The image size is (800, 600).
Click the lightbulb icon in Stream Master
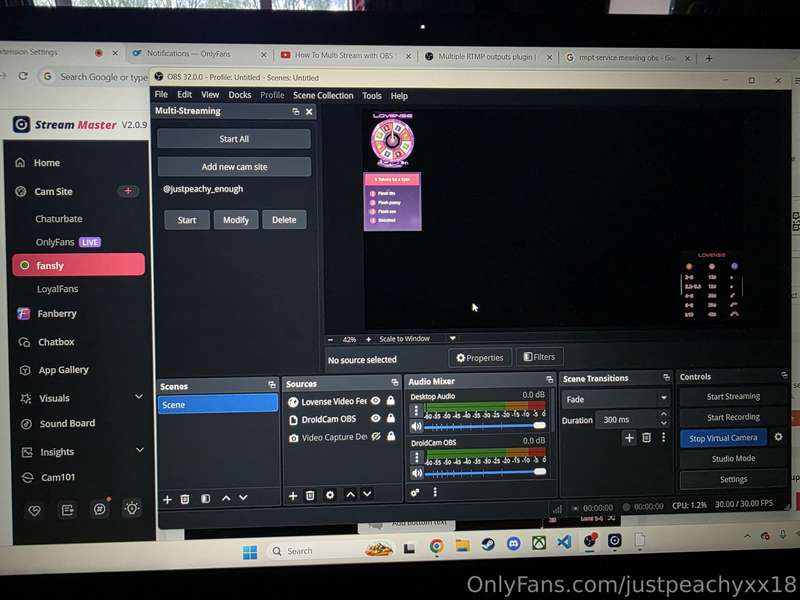coord(131,508)
